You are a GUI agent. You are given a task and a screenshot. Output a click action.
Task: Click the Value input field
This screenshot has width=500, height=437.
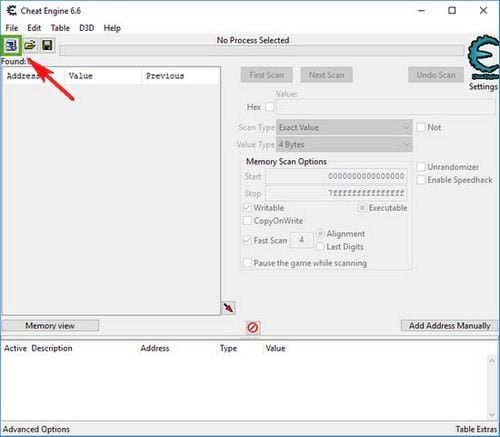tap(386, 107)
